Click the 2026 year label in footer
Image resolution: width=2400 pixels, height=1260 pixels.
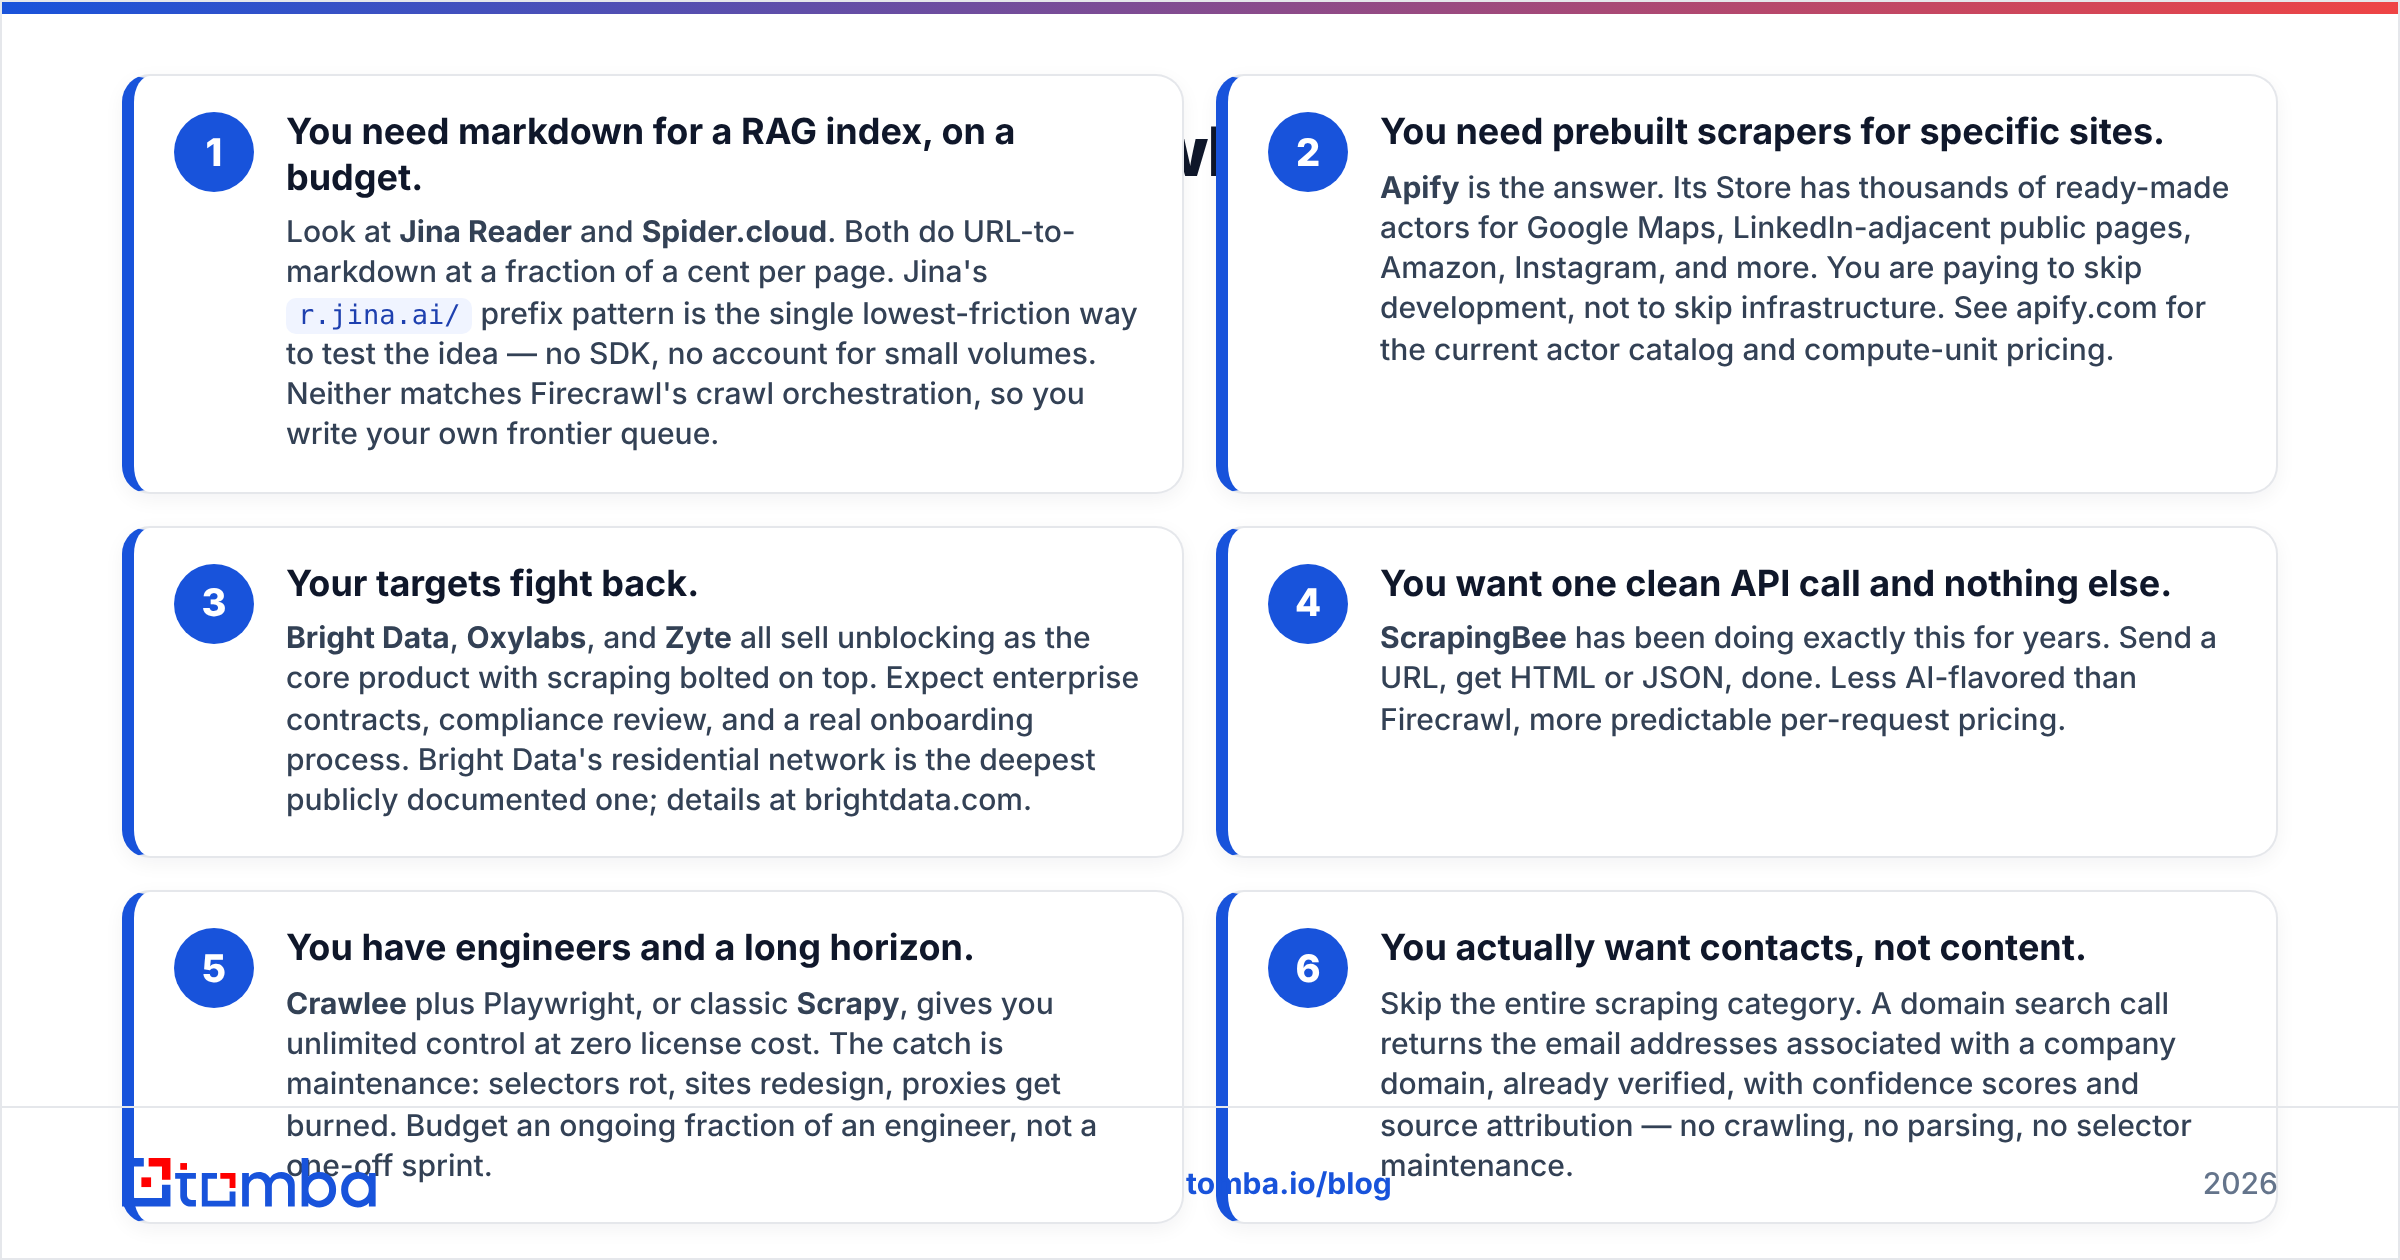[2240, 1184]
